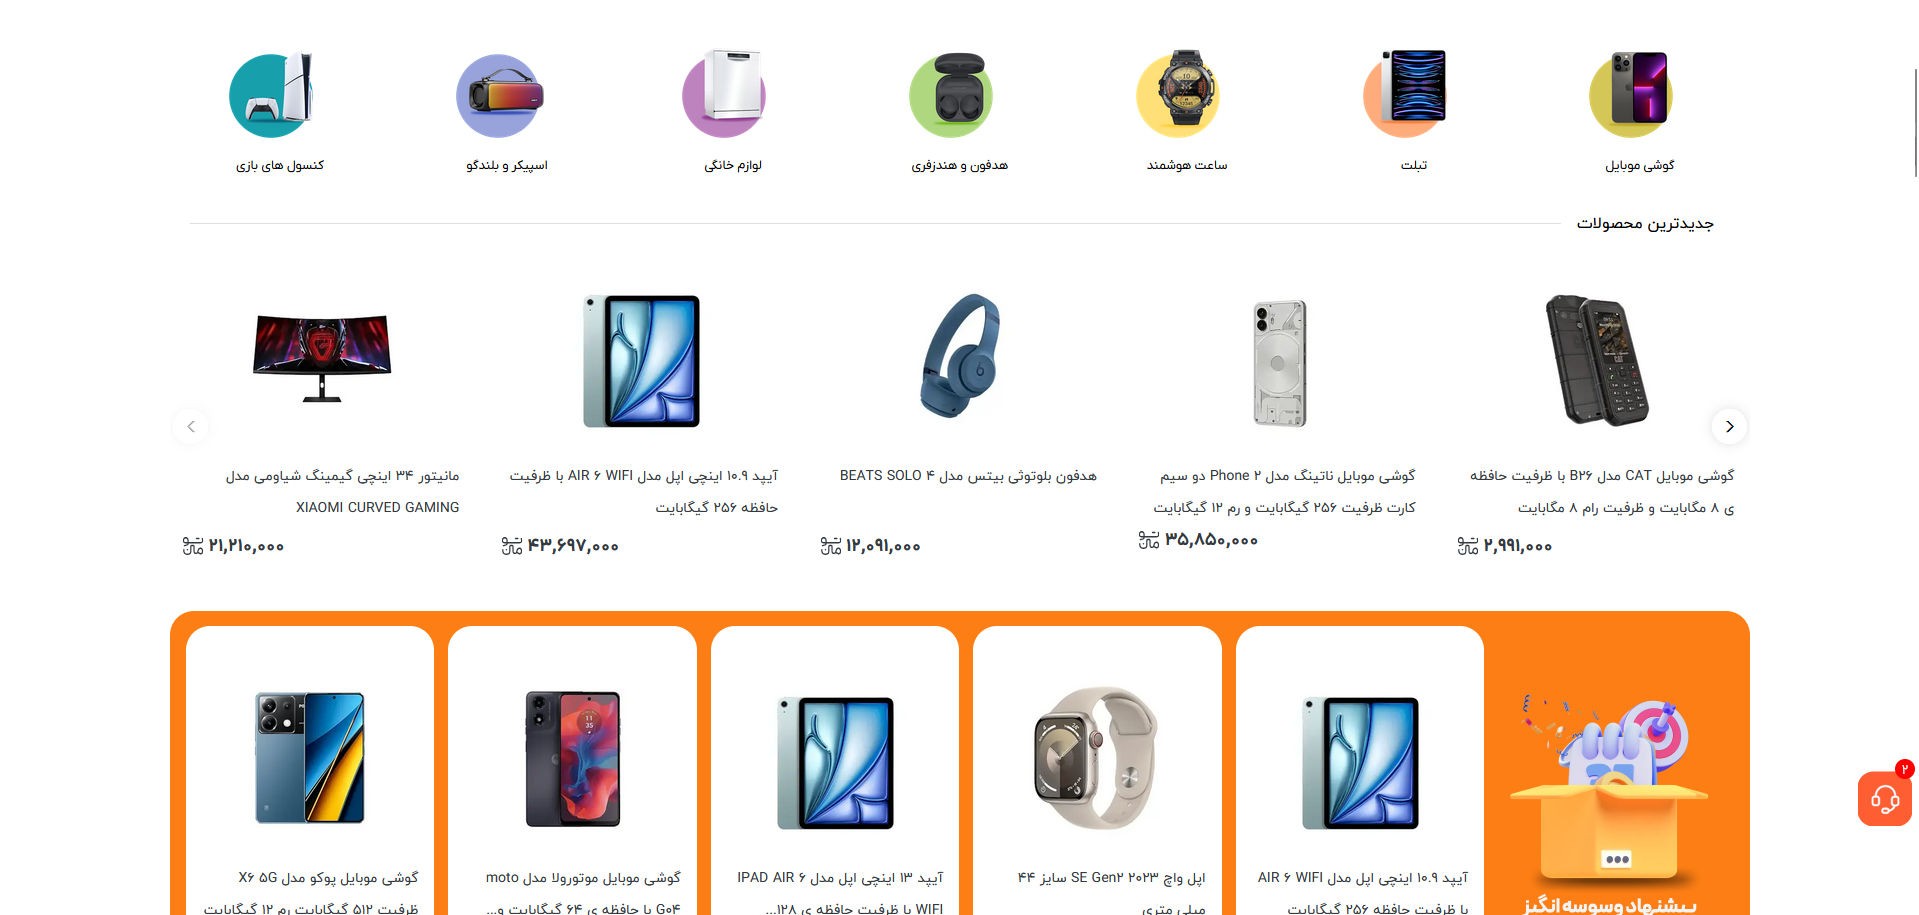Open the 13-inch iPad Air offer card

[x=835, y=771]
